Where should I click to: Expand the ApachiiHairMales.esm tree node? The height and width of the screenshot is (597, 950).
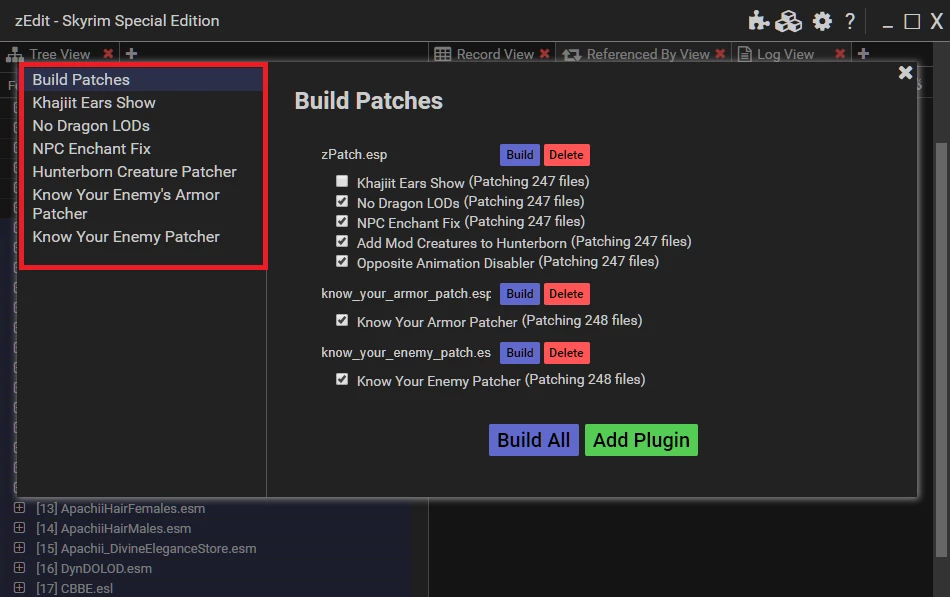pos(19,528)
